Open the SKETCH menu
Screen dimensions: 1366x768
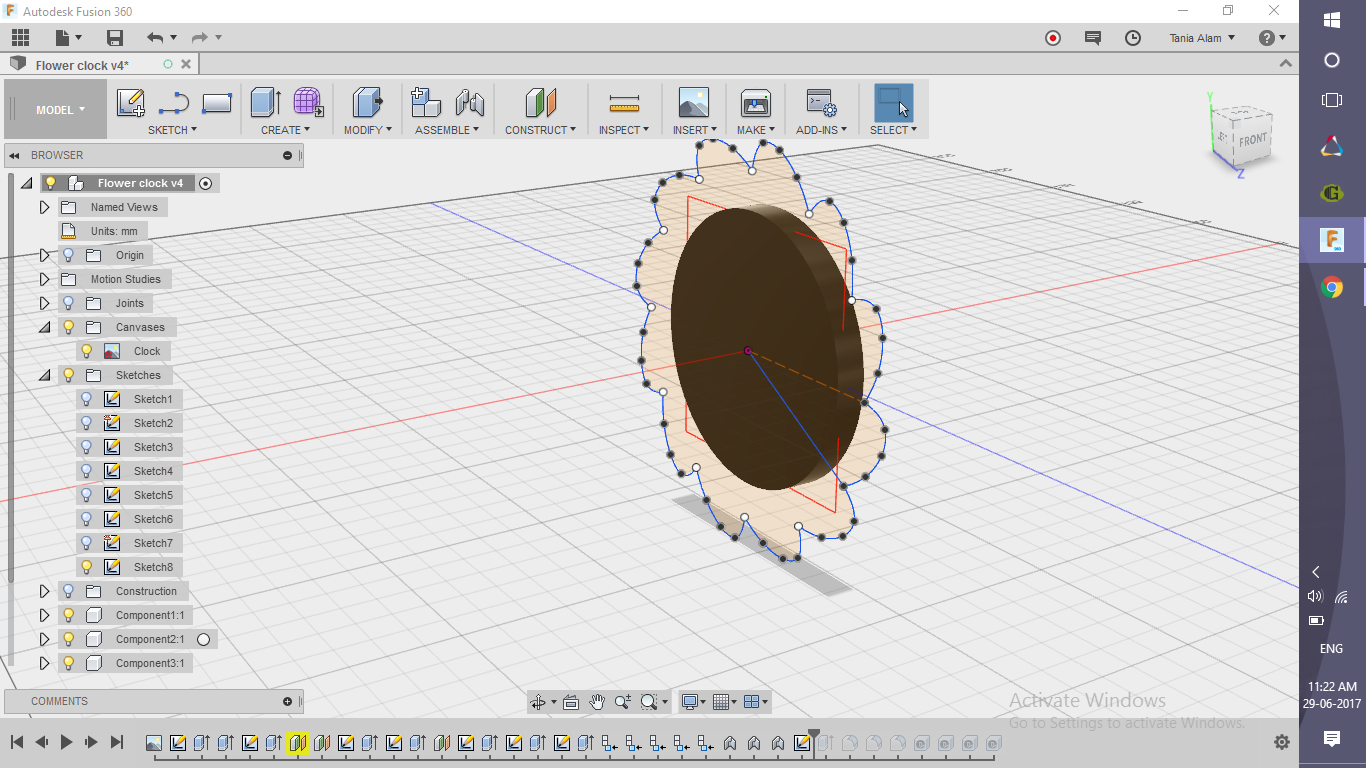(172, 130)
